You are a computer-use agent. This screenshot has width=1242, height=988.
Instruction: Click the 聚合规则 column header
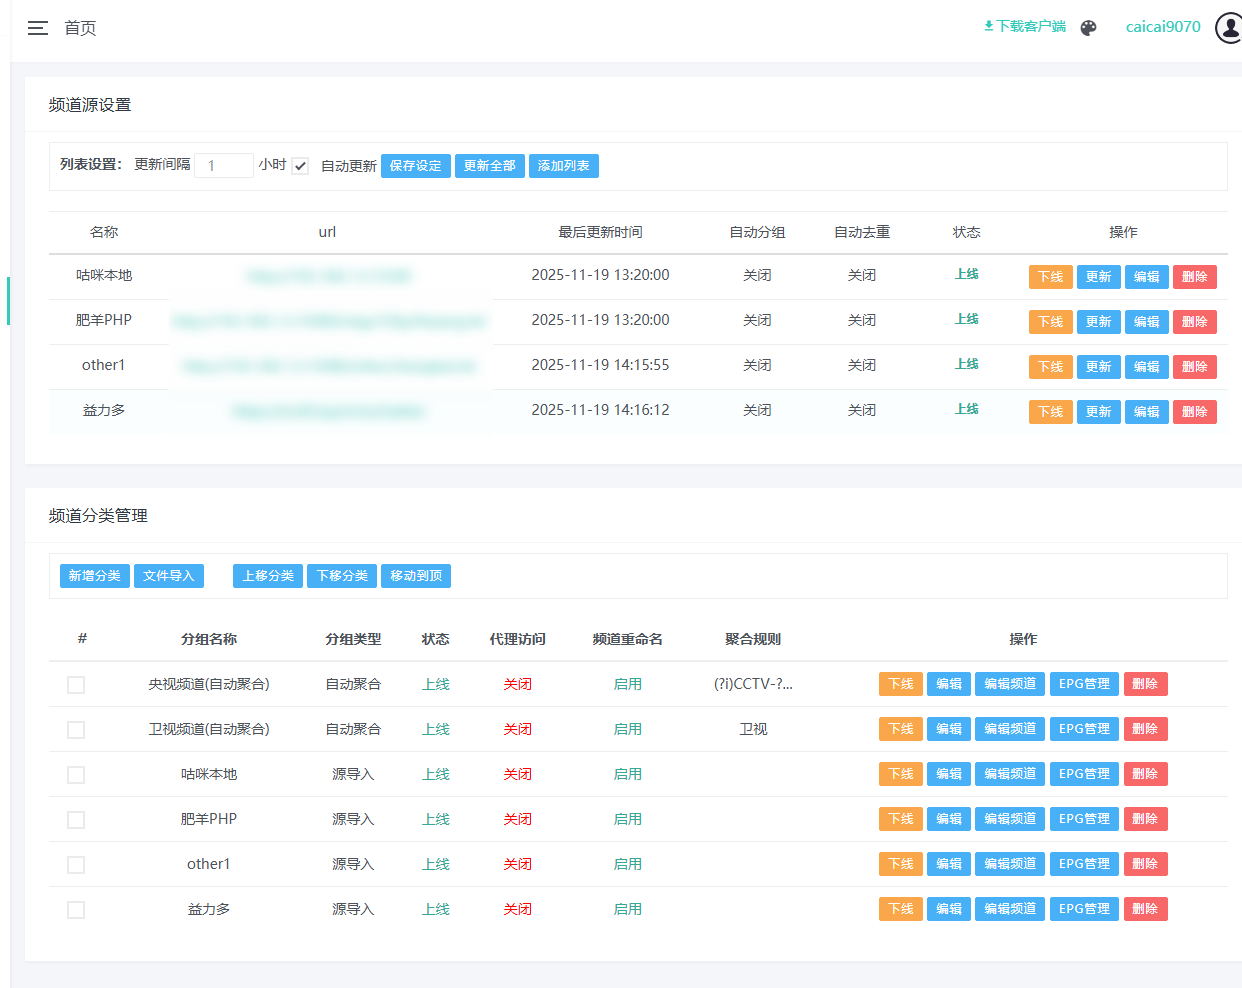(753, 639)
